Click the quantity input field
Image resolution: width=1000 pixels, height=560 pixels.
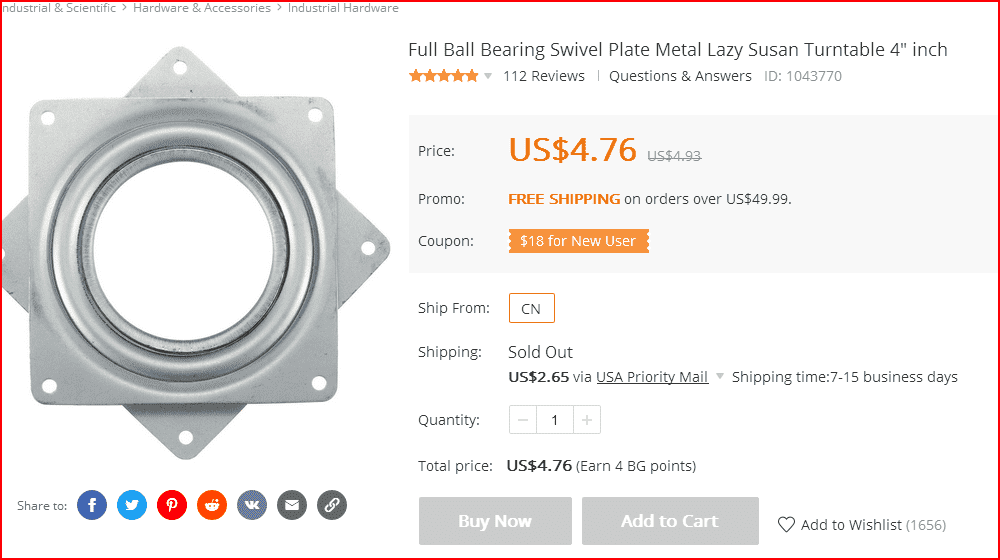click(x=555, y=420)
